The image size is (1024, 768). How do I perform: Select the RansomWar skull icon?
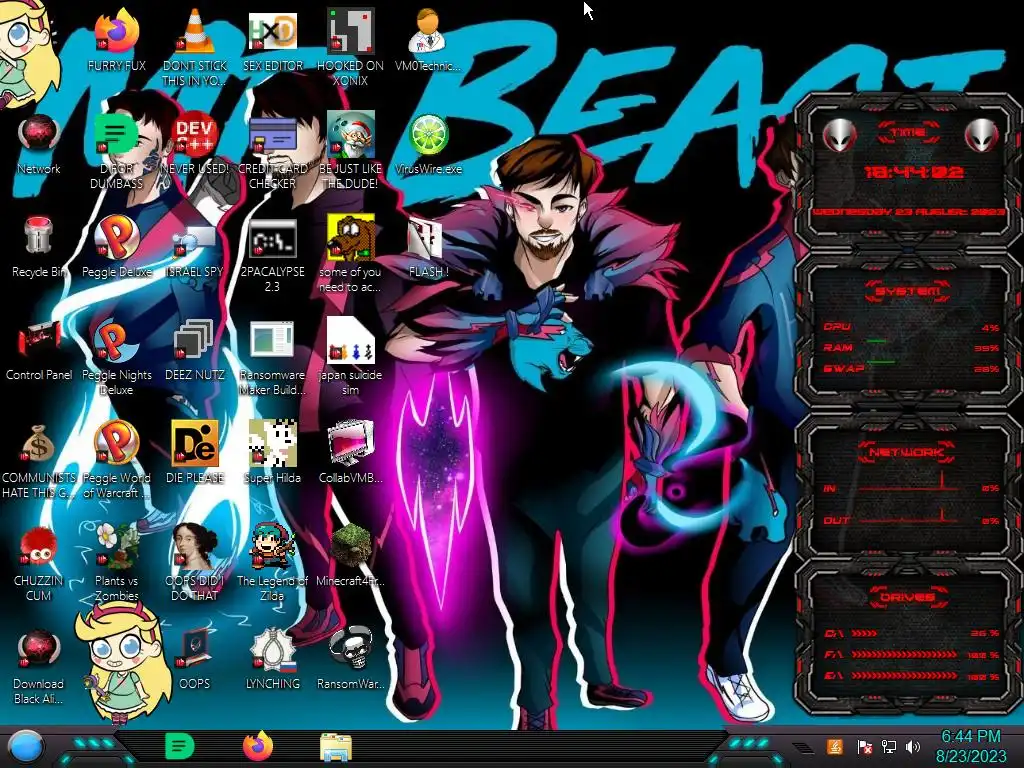coord(350,648)
